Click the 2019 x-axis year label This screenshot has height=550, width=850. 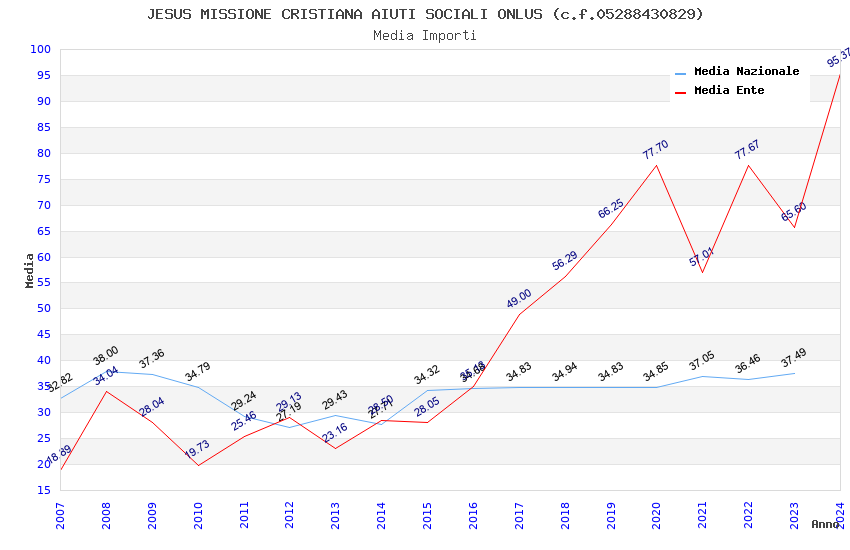611,515
